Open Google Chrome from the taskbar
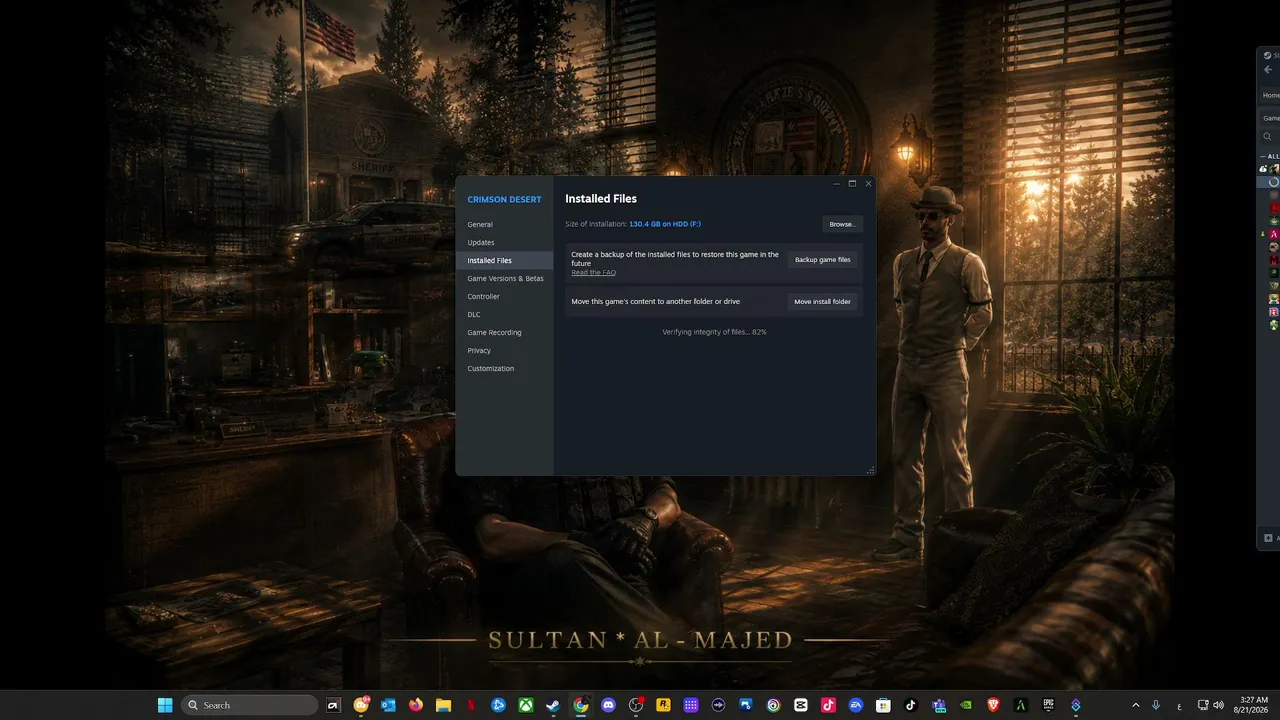This screenshot has height=720, width=1280. [580, 705]
